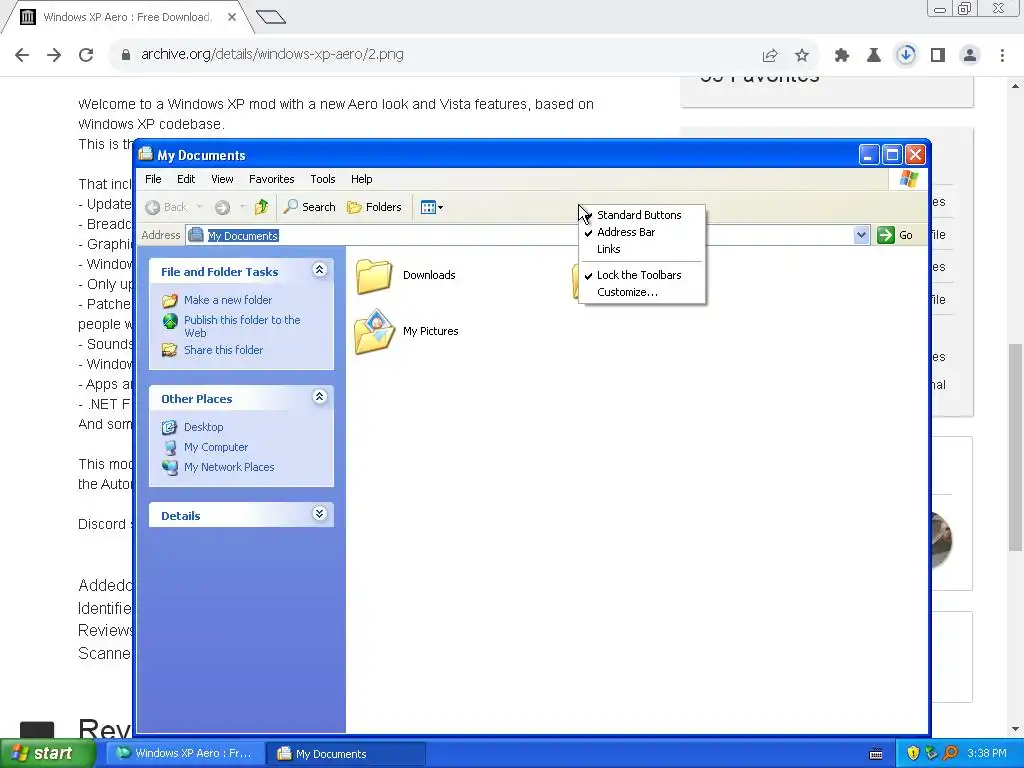
Task: Reload the archive.org page
Action: point(86,55)
